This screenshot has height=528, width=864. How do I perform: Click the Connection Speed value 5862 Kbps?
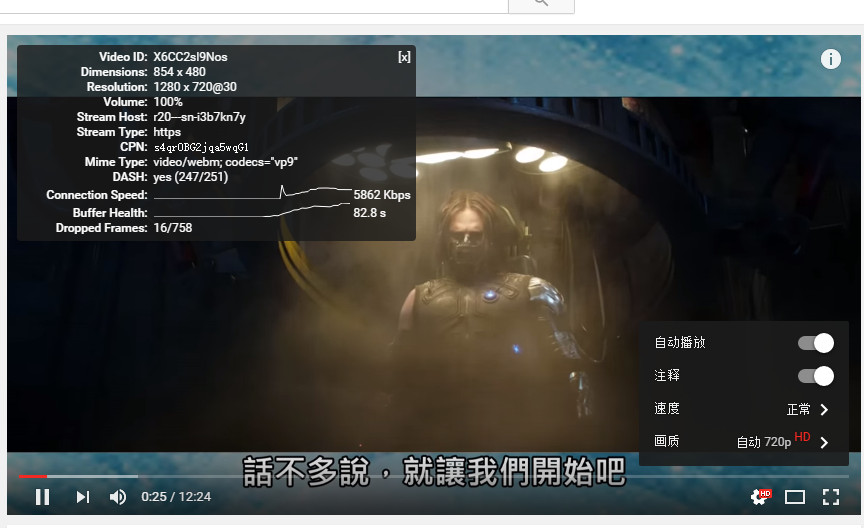pyautogui.click(x=382, y=195)
